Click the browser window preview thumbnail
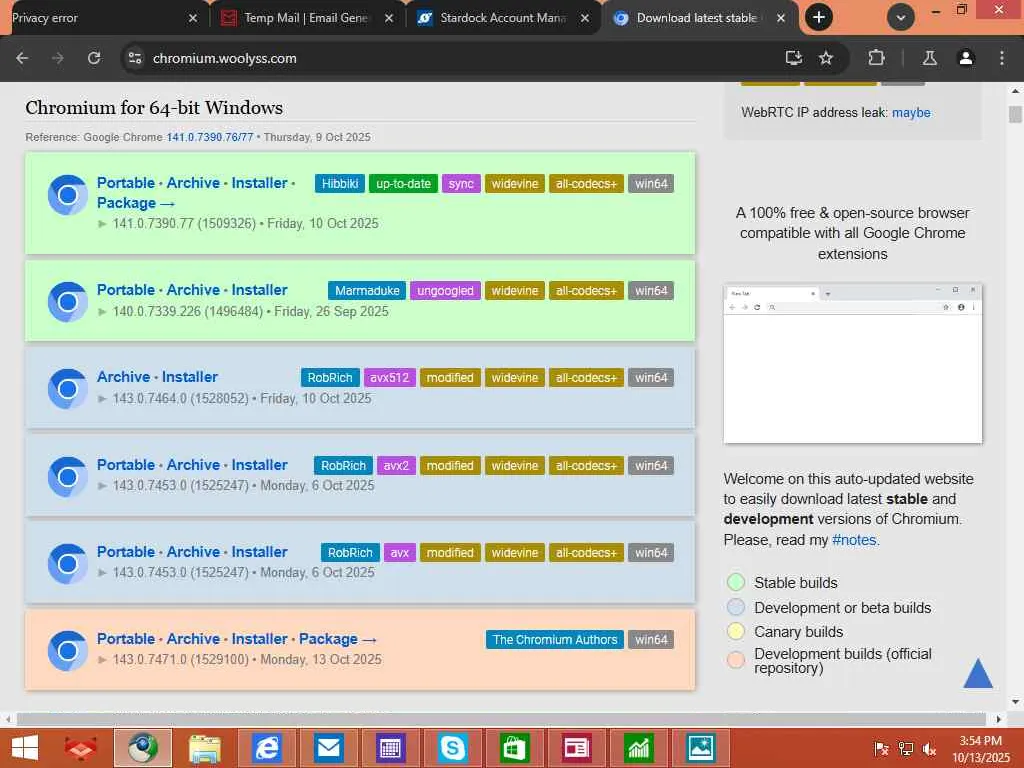The width and height of the screenshot is (1024, 768). pos(852,364)
